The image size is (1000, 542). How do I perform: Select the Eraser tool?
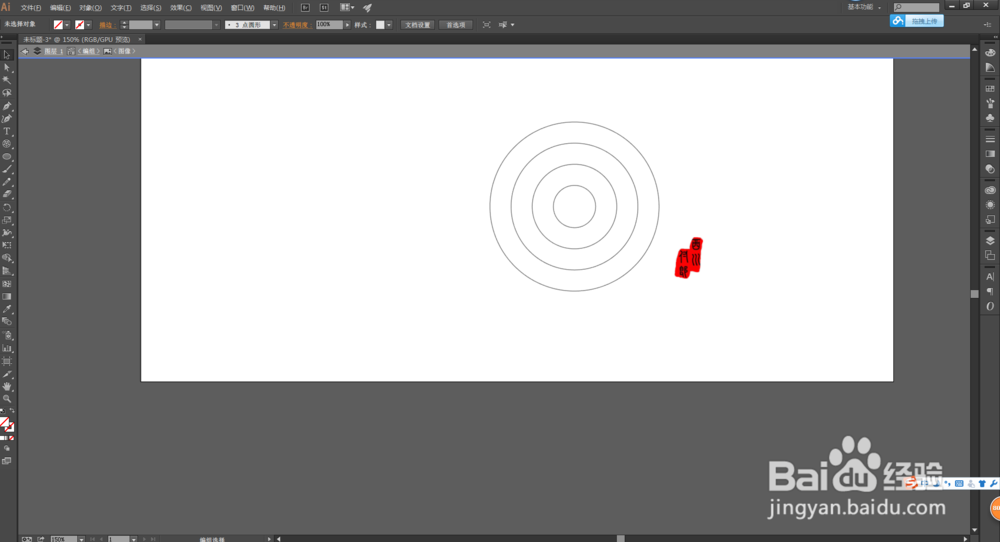tap(7, 194)
